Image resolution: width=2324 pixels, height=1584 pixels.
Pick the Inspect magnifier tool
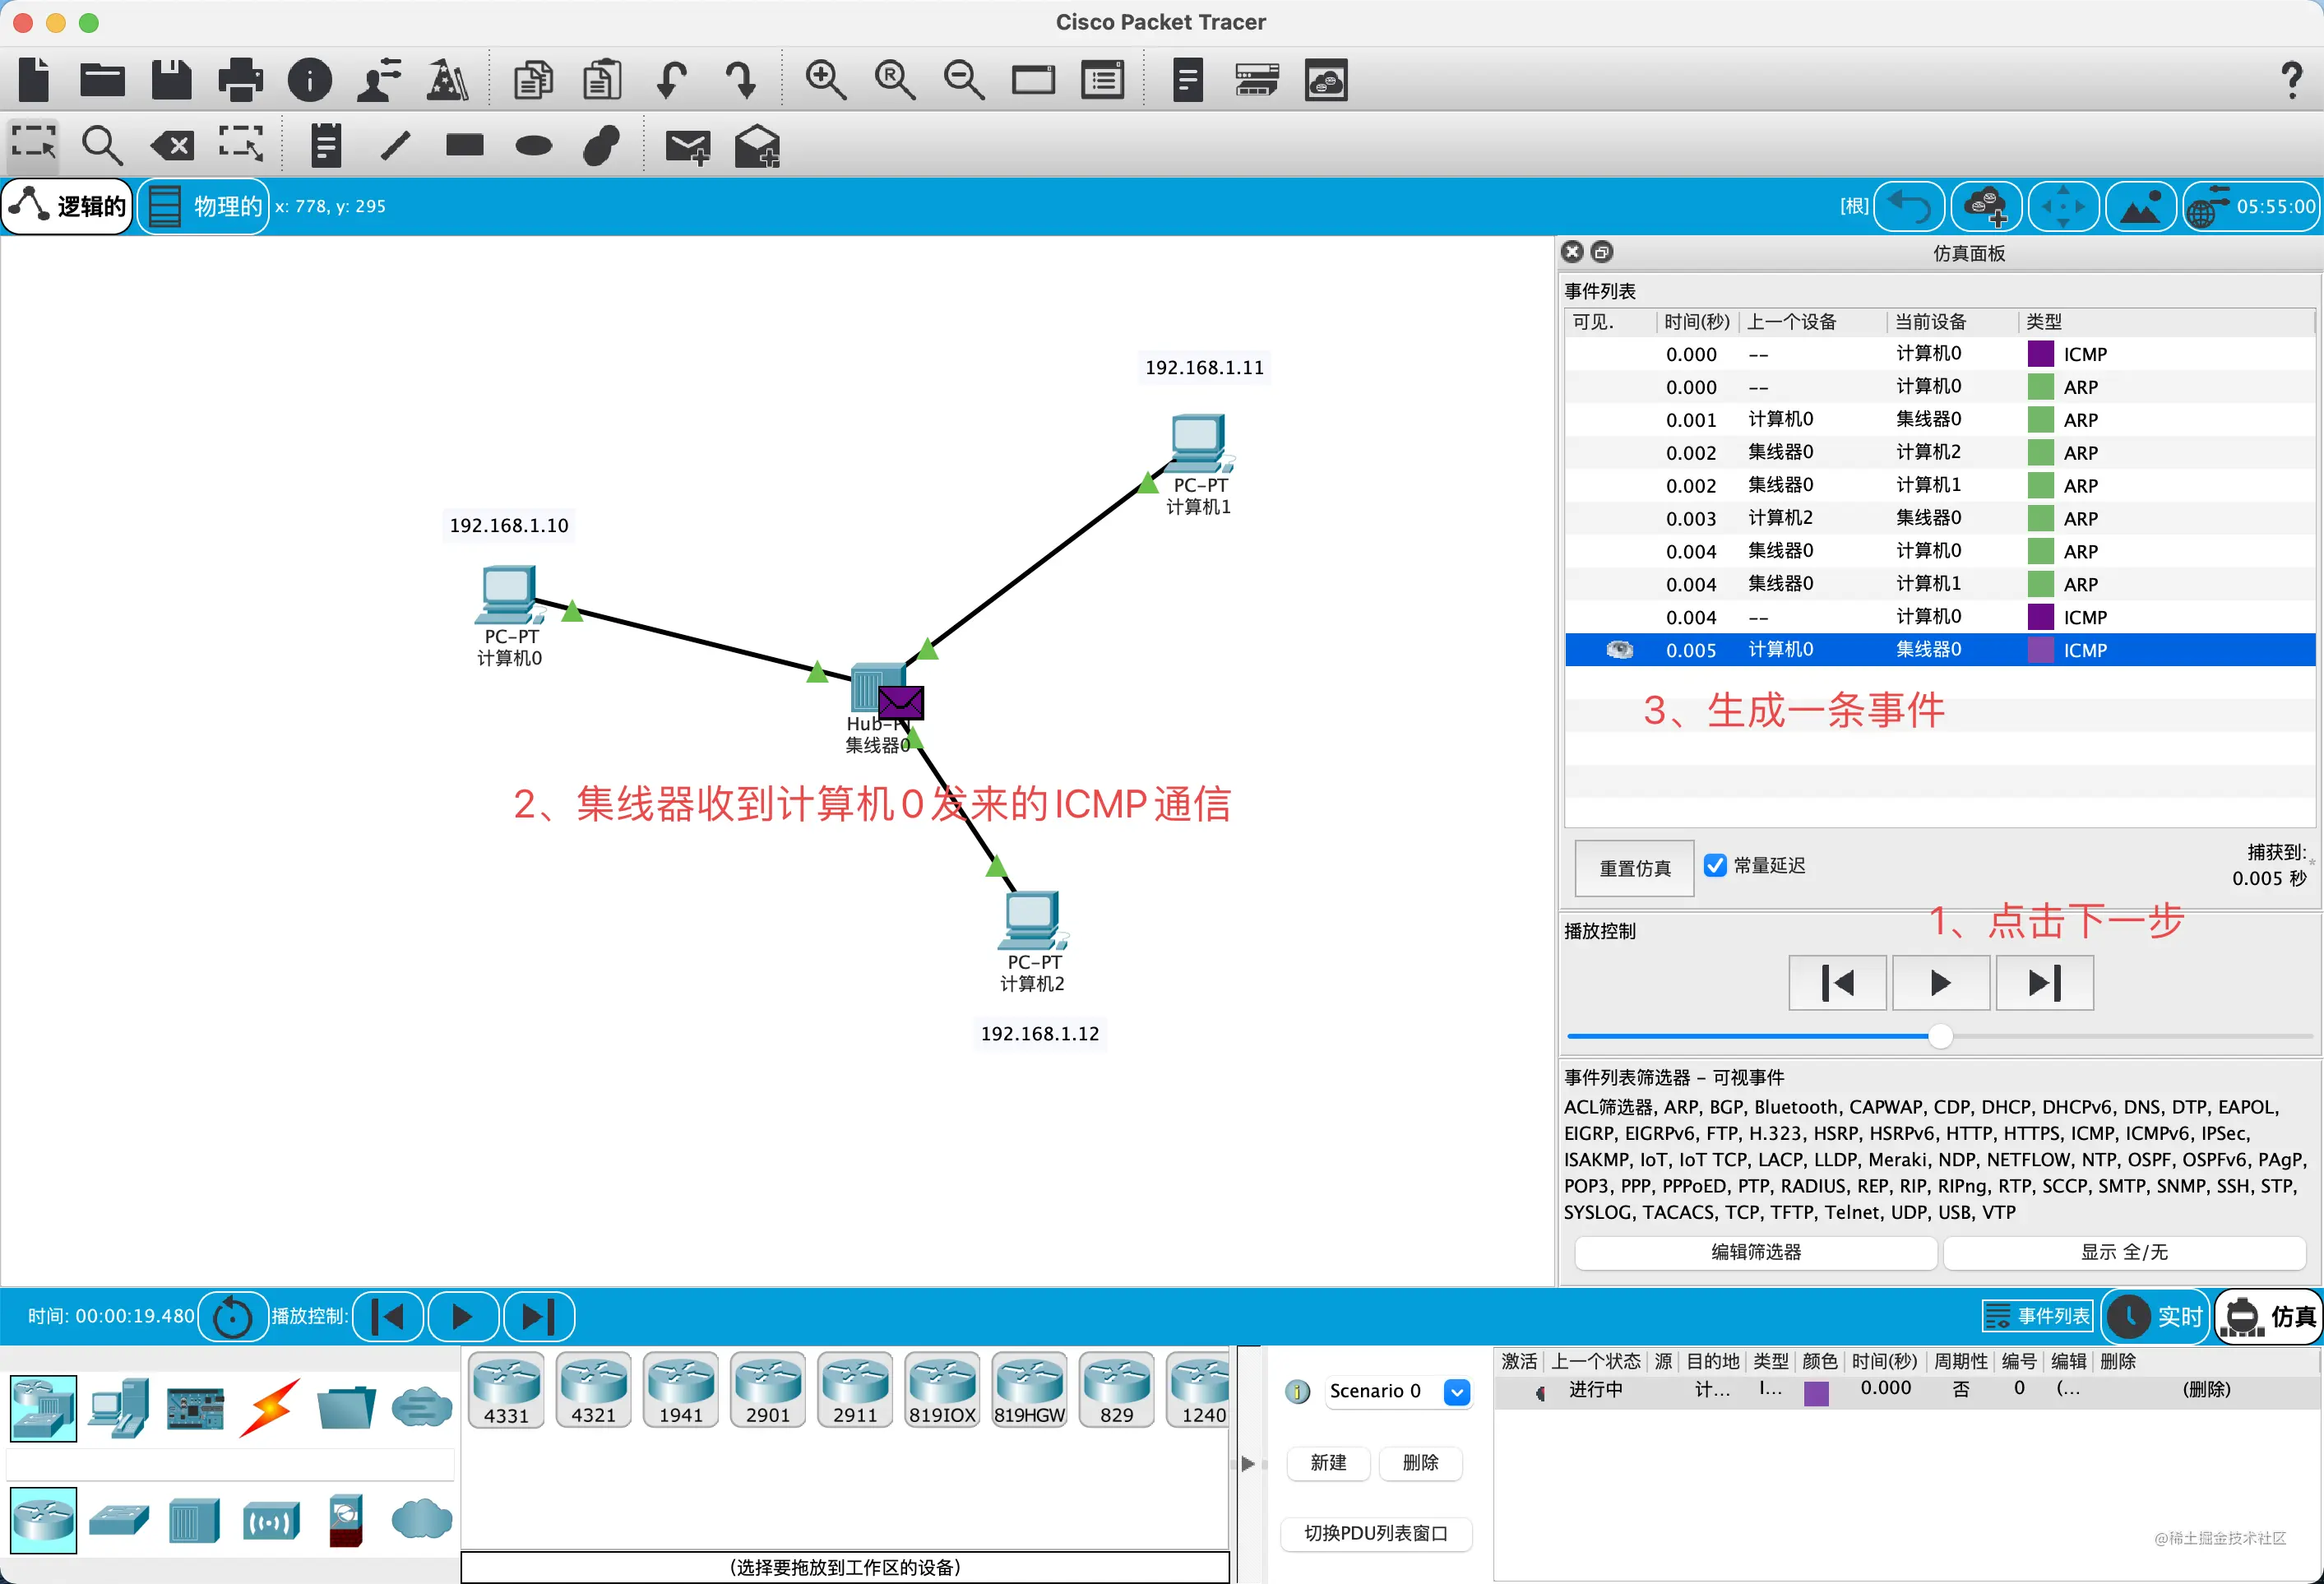point(102,146)
